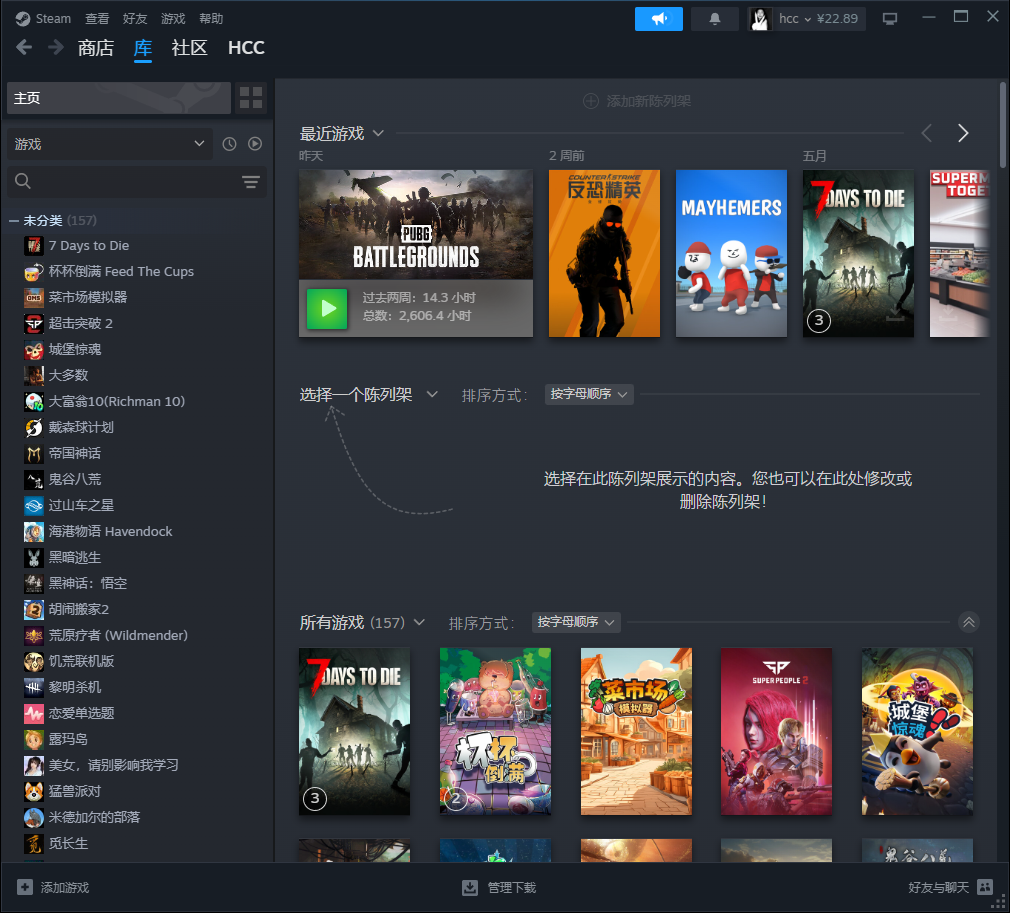Click the Steam logo menu
1010x913 pixels.
coord(43,19)
